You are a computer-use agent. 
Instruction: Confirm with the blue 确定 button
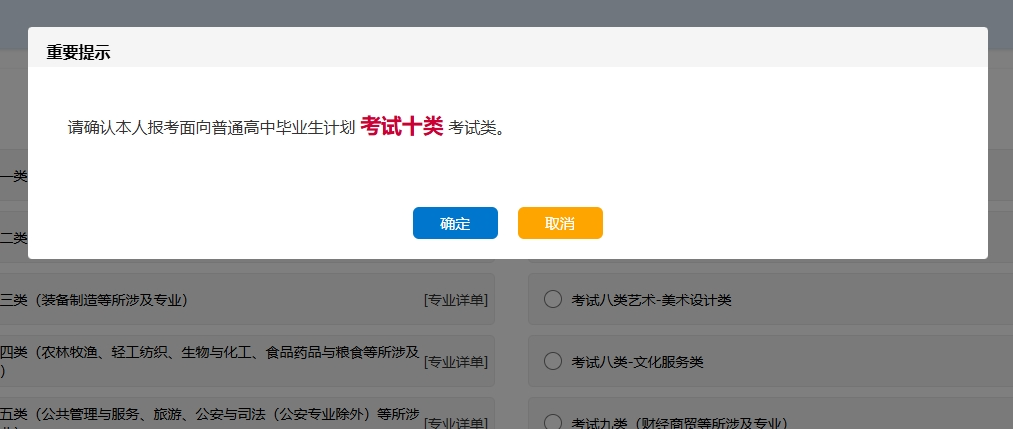(455, 223)
